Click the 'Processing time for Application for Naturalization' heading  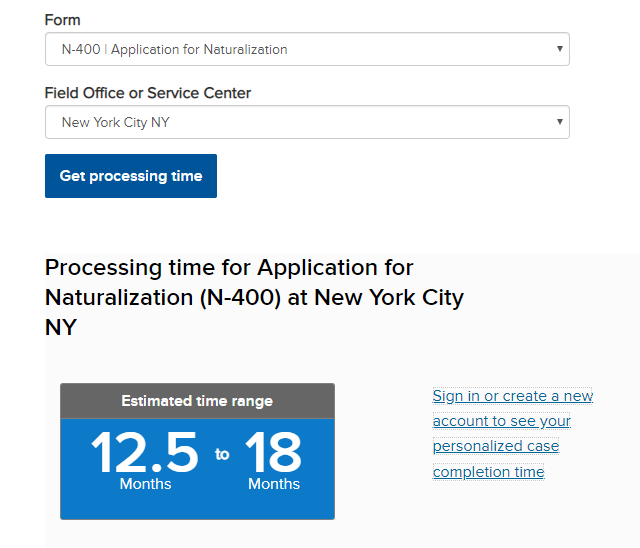click(x=254, y=297)
